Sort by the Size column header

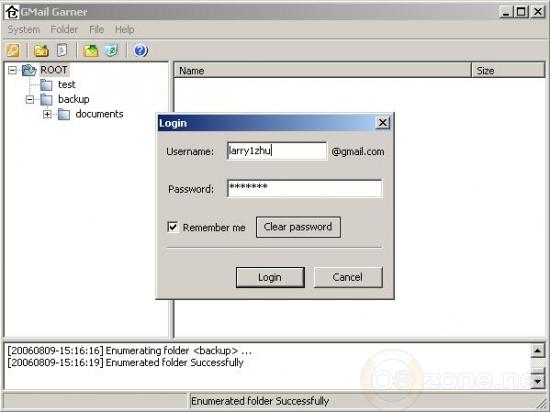coord(508,70)
